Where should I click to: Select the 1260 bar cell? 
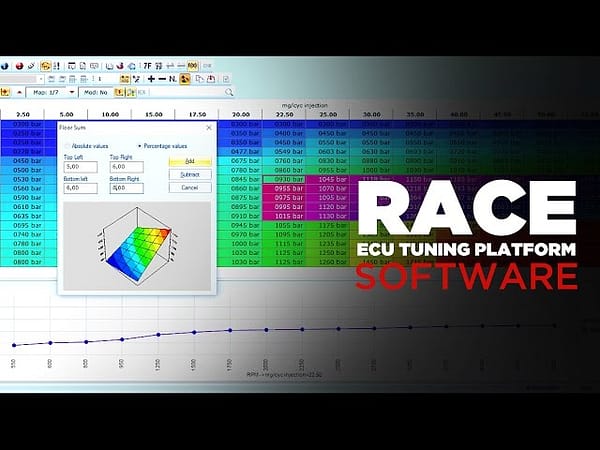tap(328, 262)
